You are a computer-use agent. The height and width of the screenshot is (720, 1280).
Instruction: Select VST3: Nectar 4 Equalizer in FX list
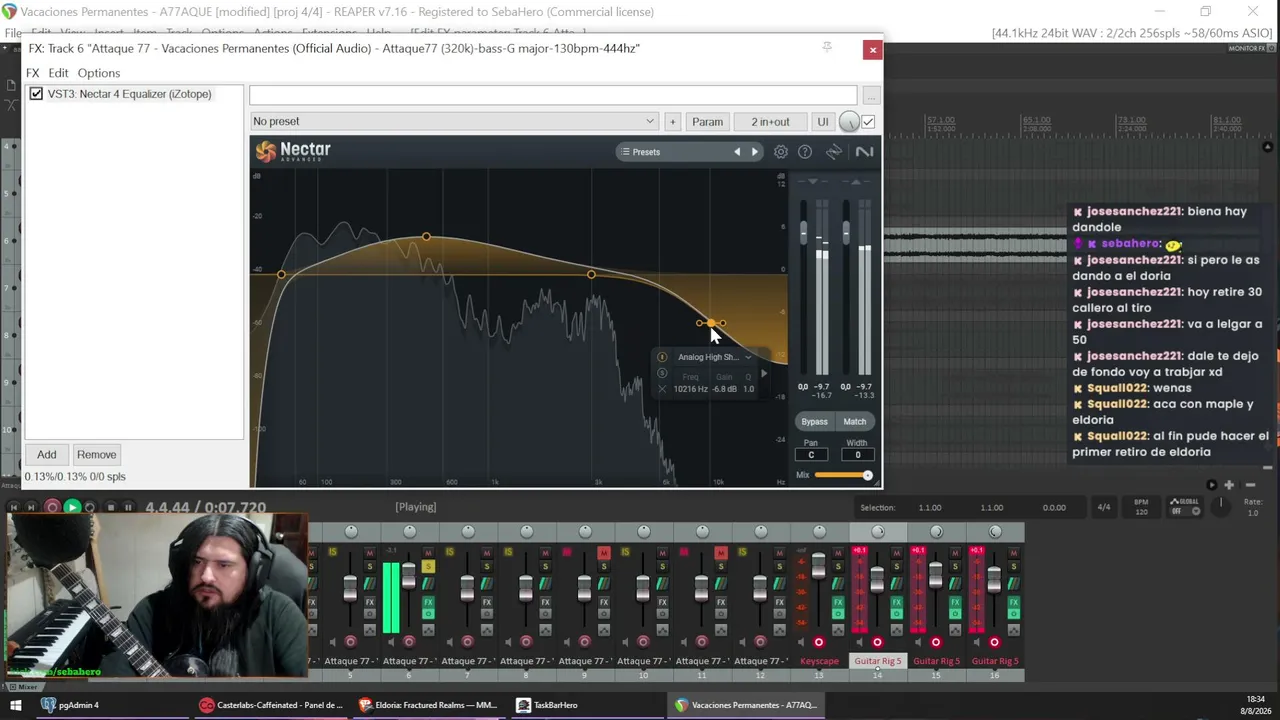coord(129,94)
